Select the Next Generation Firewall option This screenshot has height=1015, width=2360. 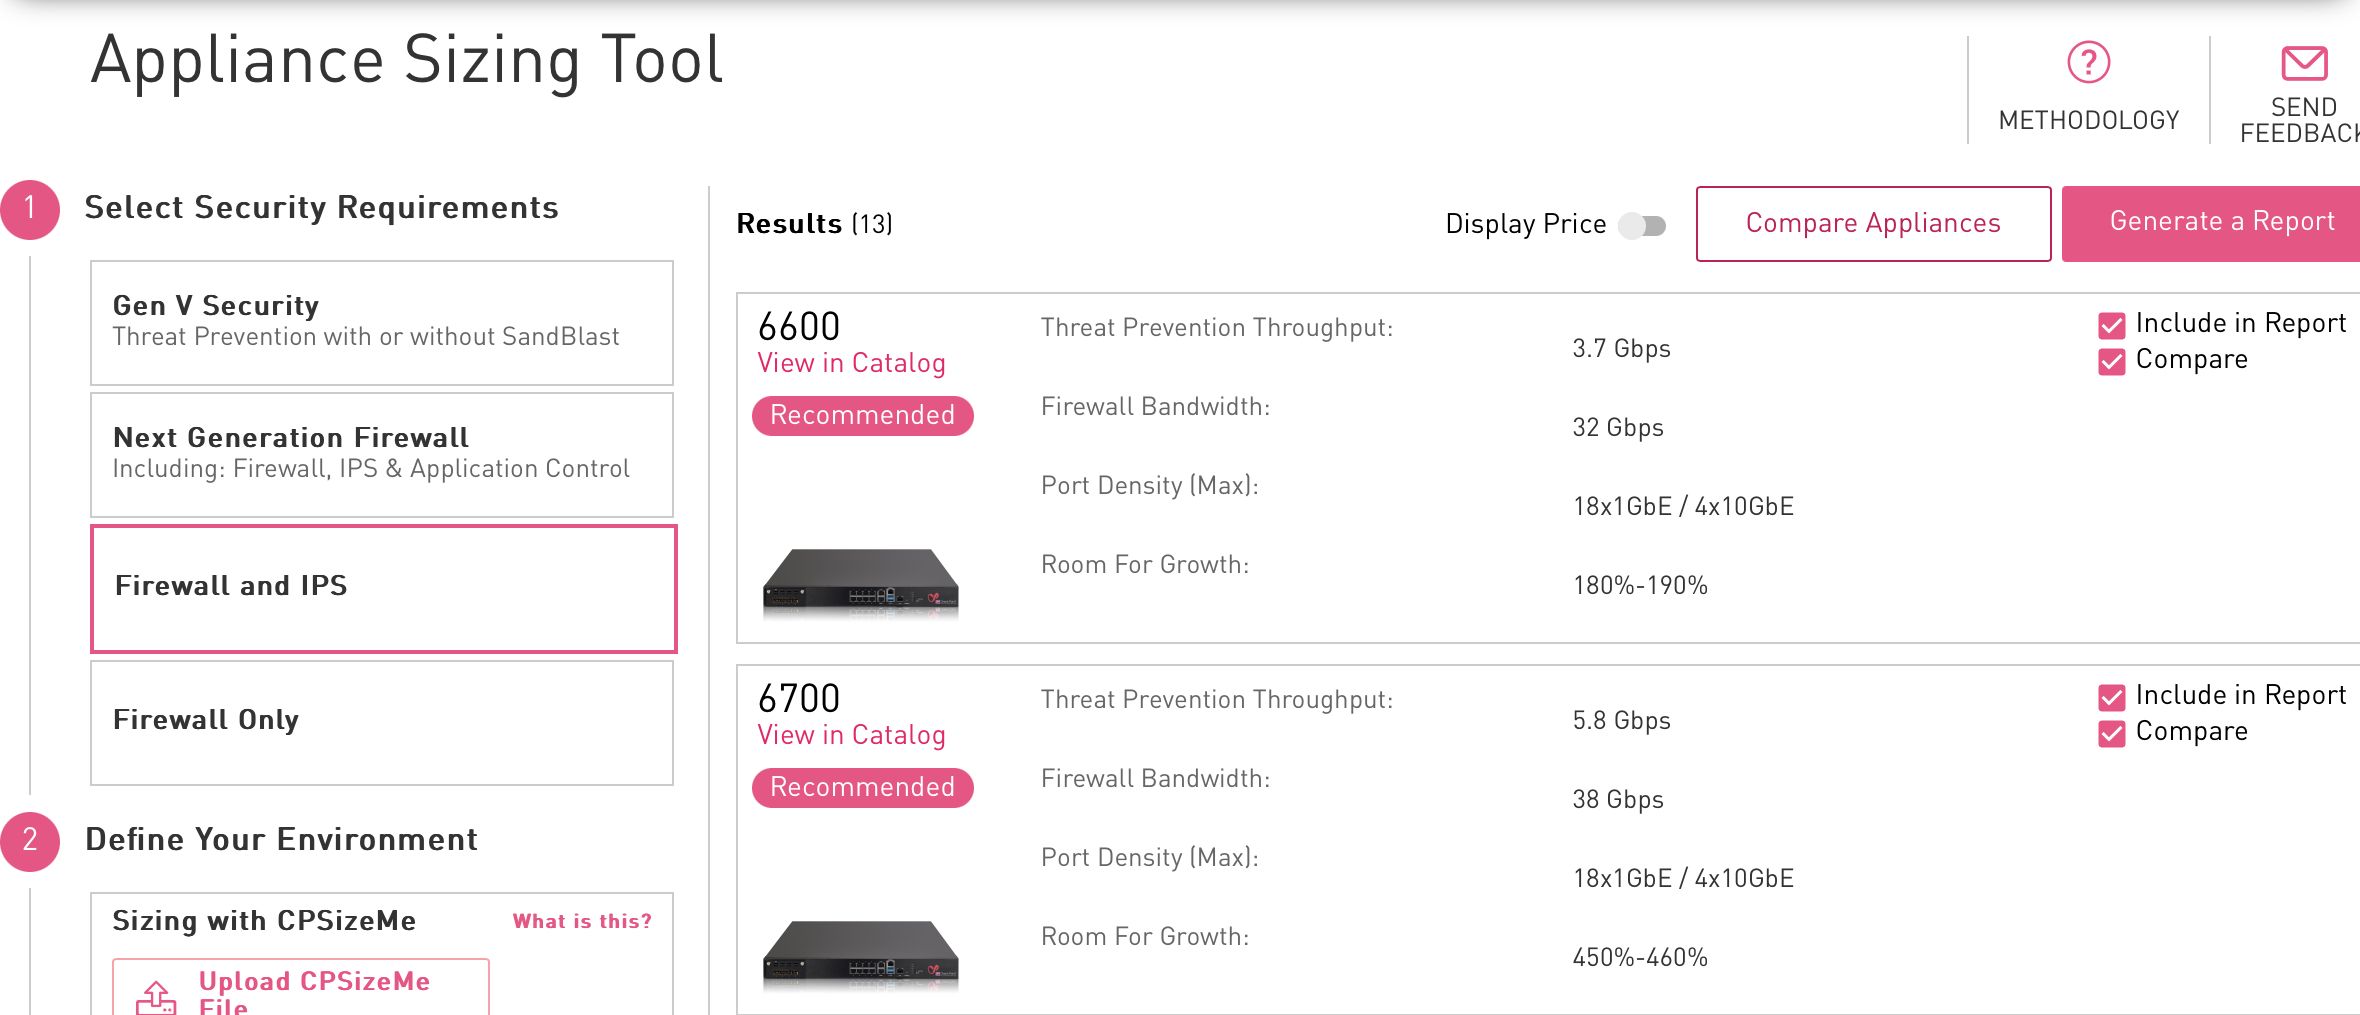pyautogui.click(x=381, y=454)
